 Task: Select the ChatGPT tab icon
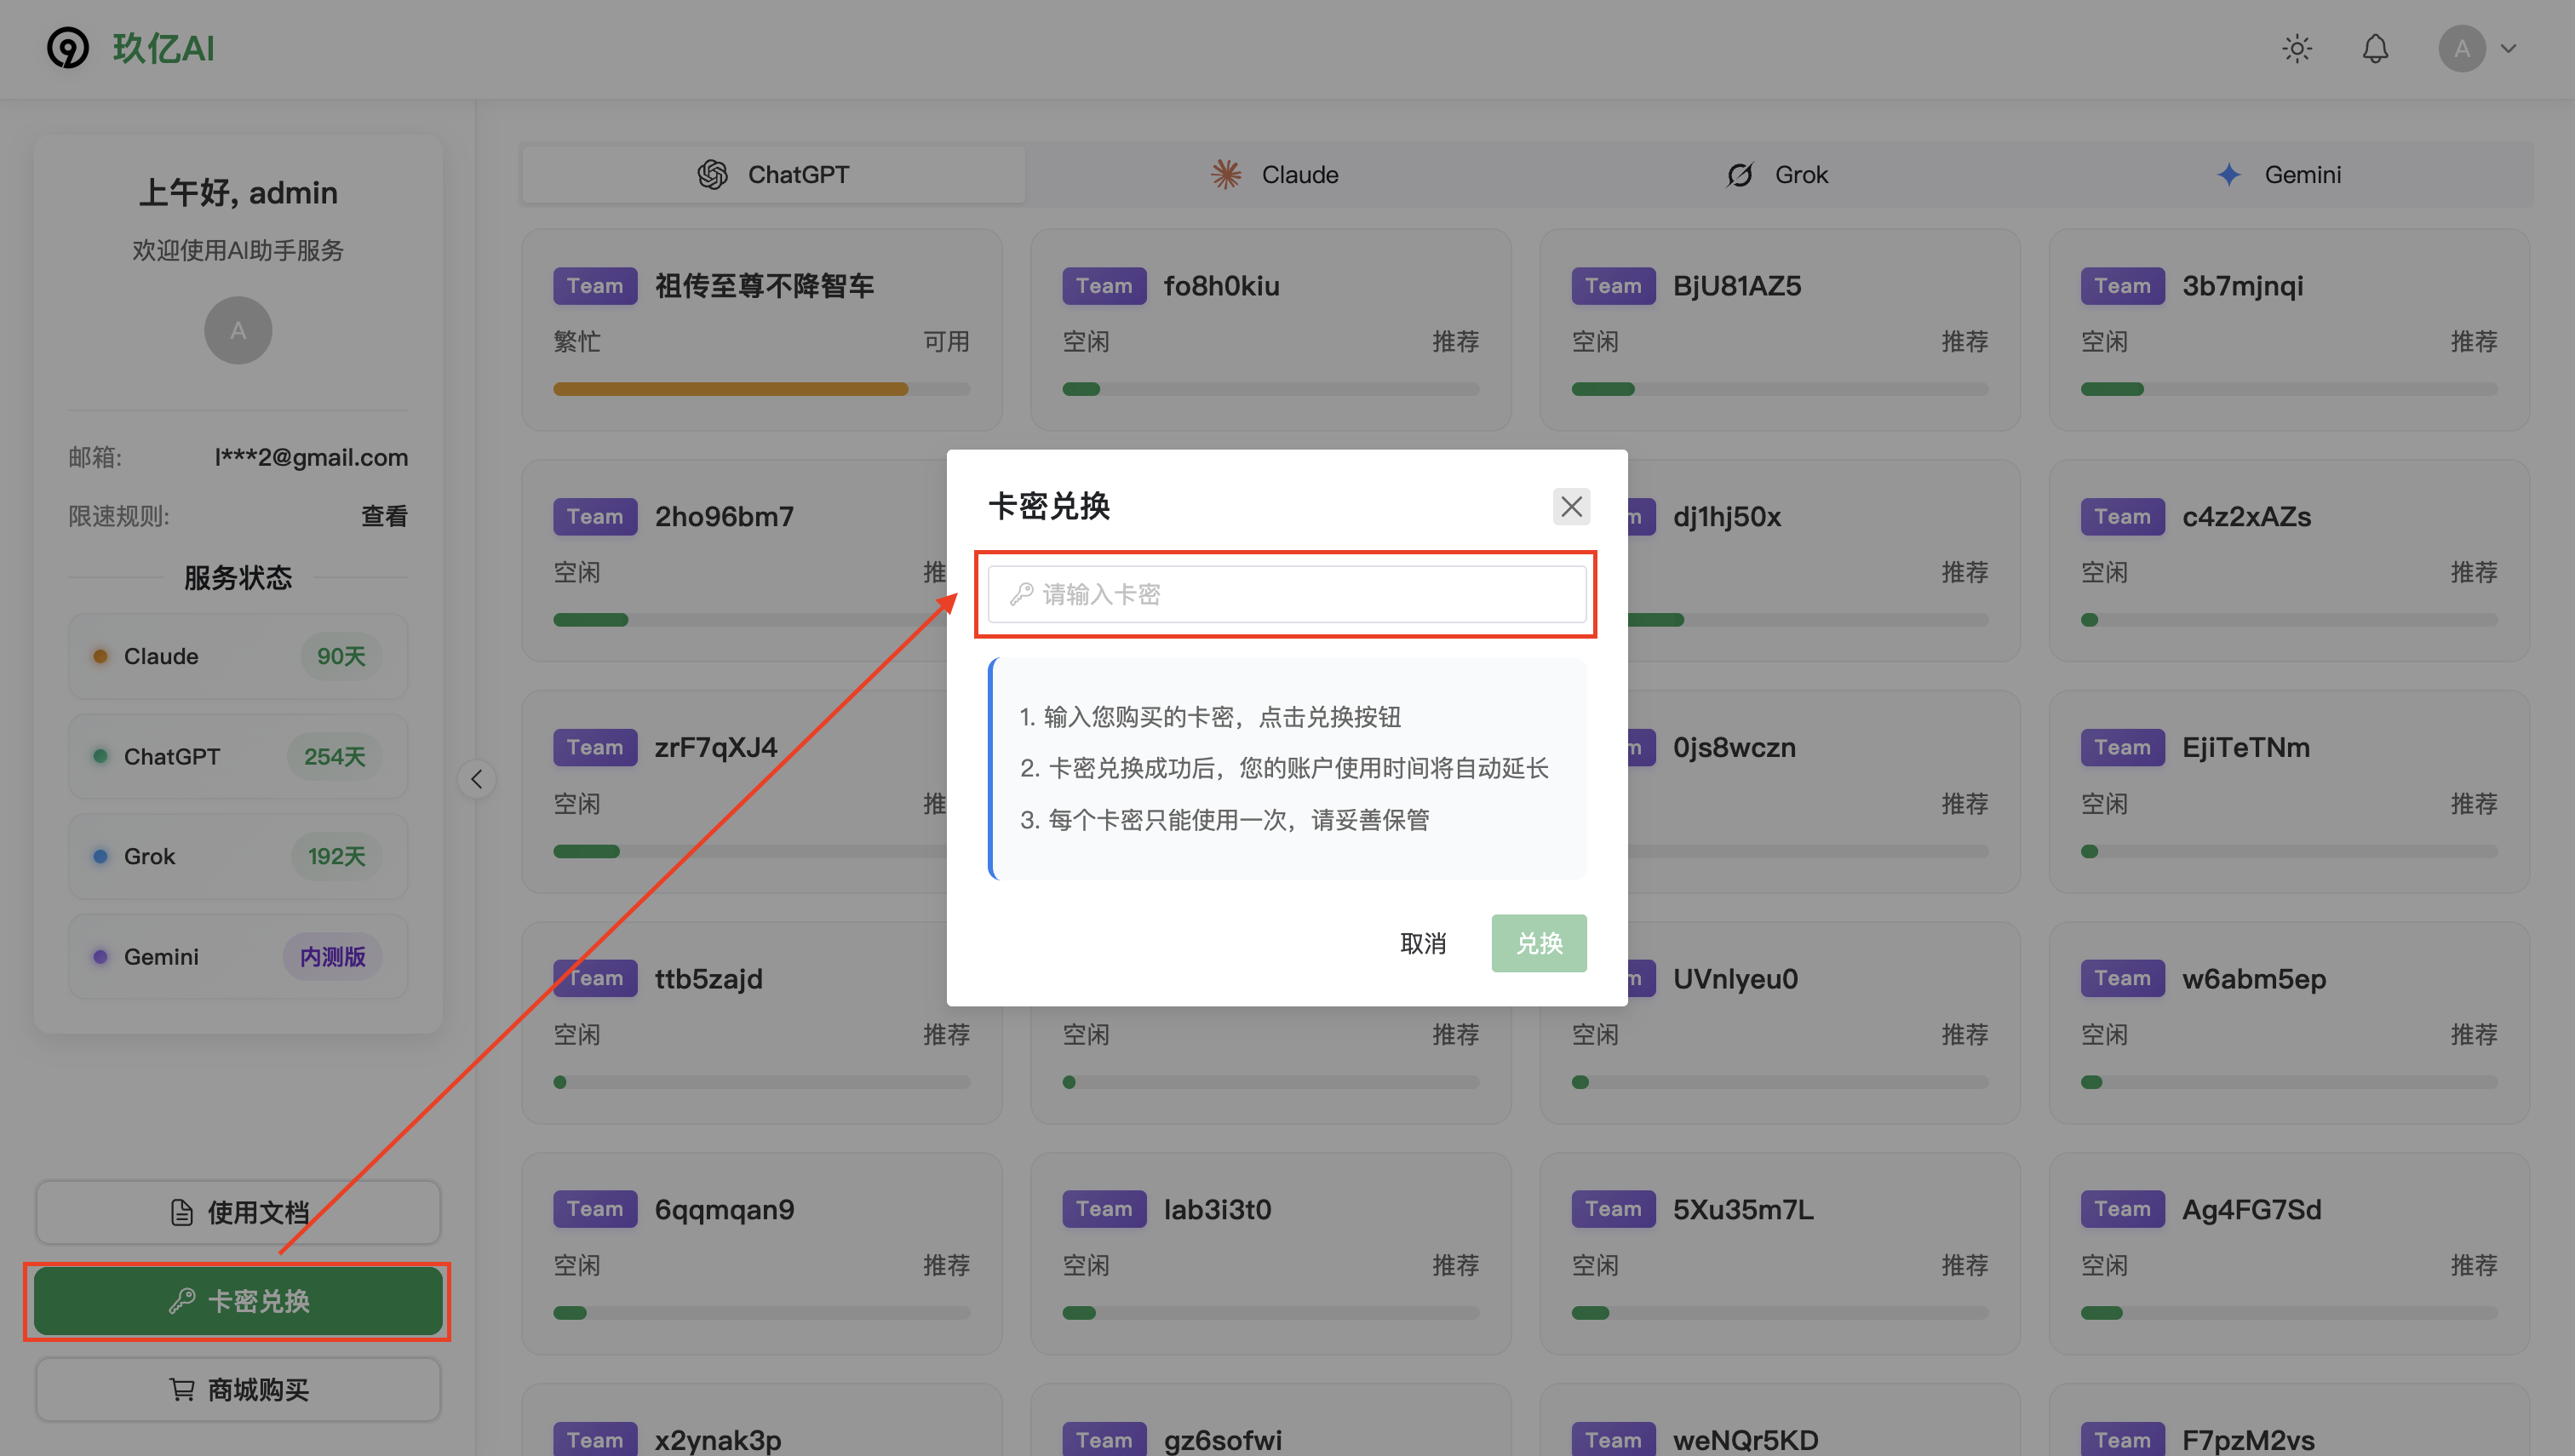tap(712, 175)
